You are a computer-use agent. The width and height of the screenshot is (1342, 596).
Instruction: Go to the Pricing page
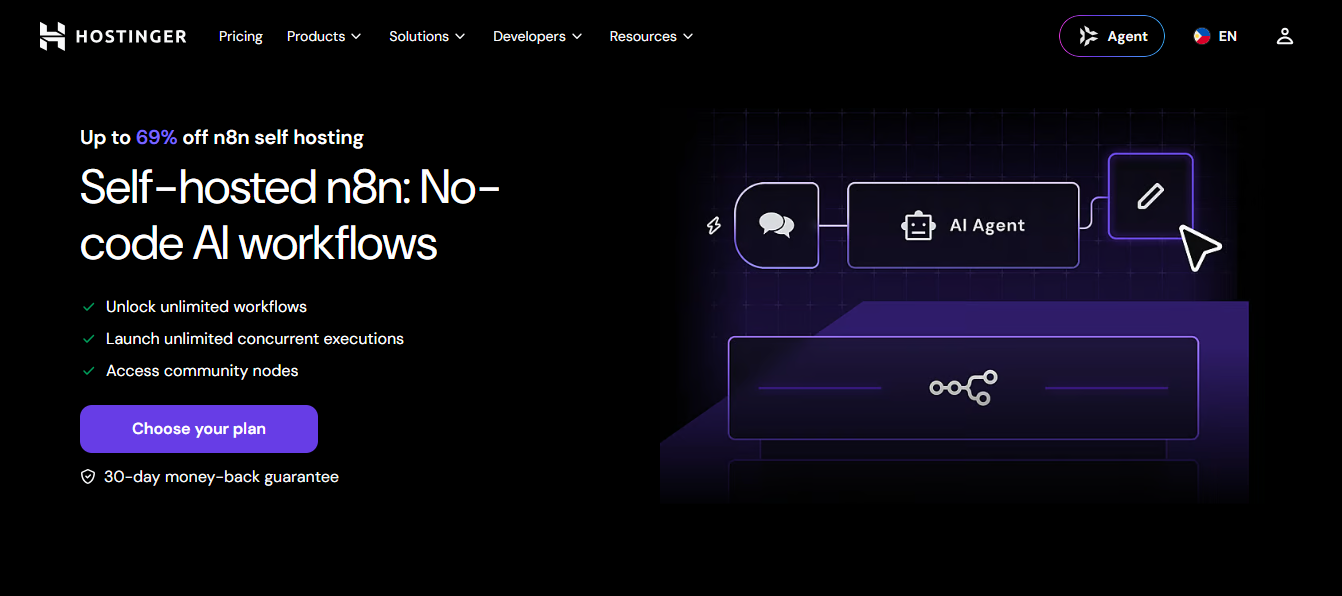(x=241, y=36)
